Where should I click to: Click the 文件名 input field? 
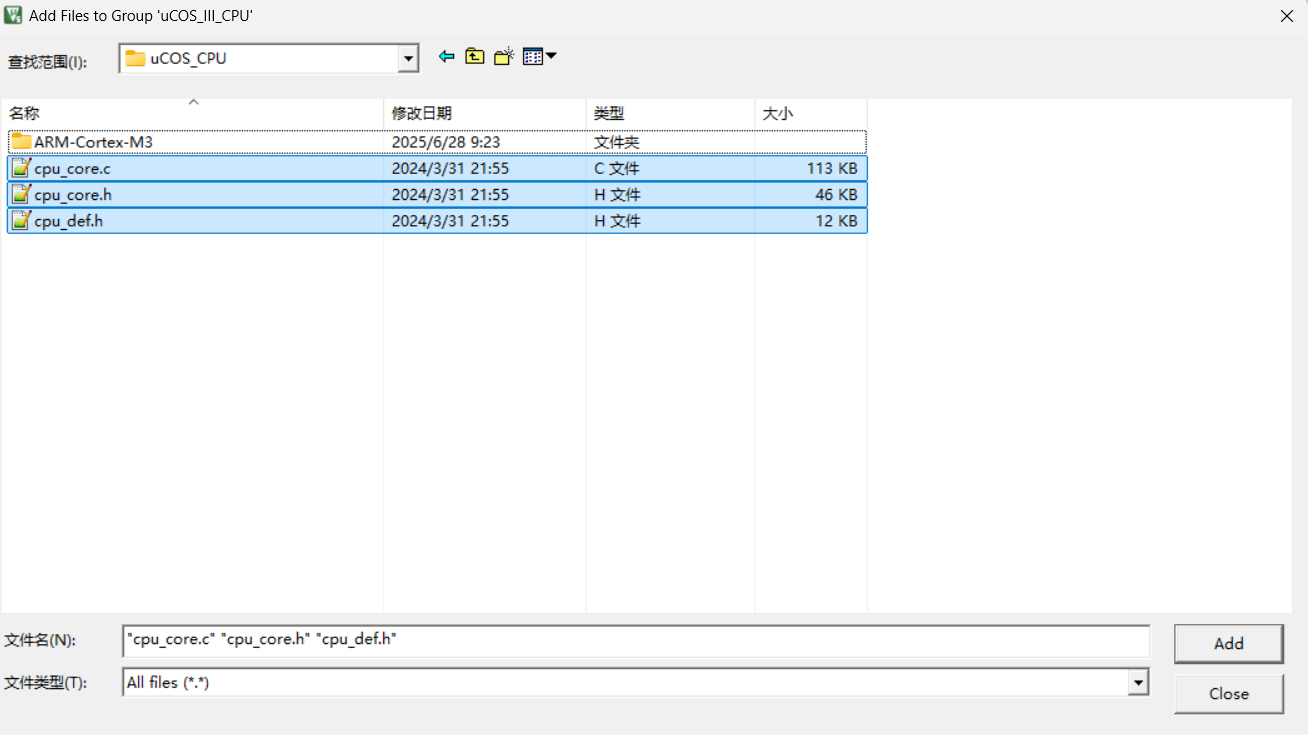636,641
